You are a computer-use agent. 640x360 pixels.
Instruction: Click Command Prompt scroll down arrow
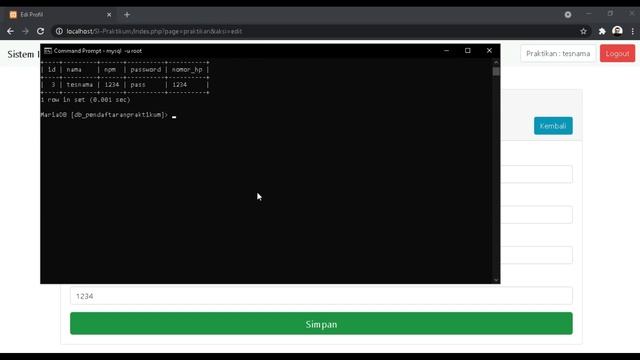[x=496, y=280]
